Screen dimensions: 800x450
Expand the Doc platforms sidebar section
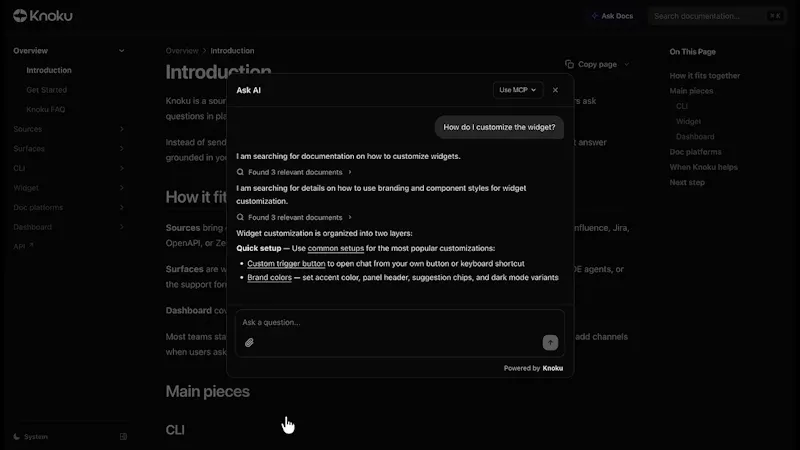(121, 208)
